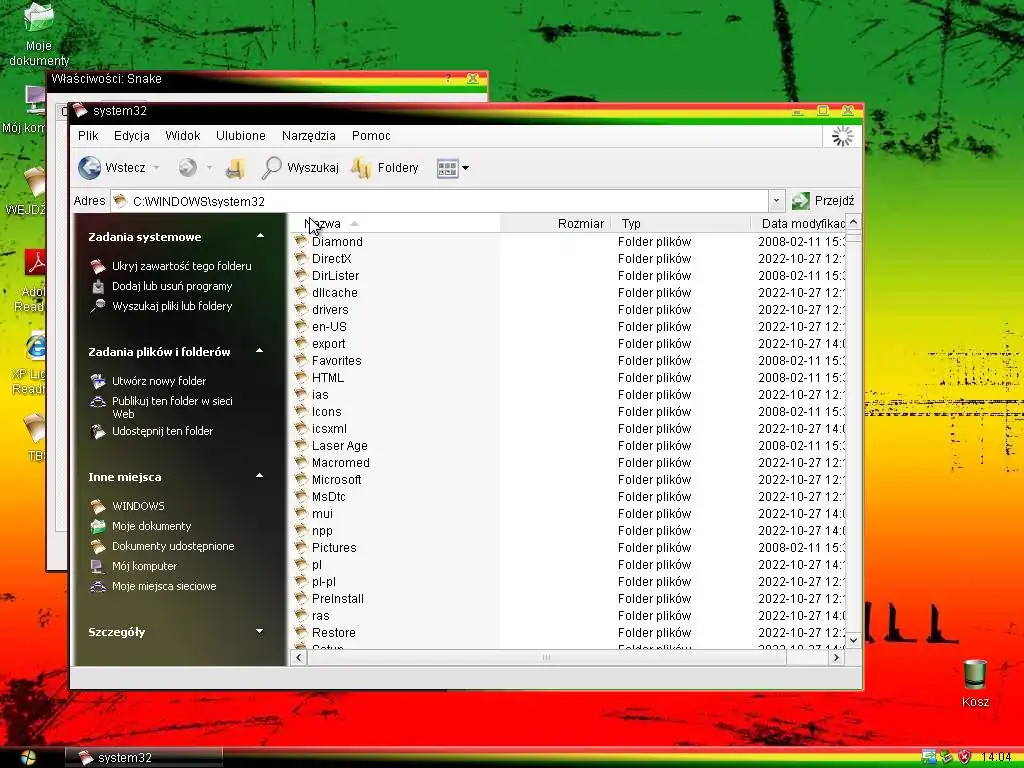This screenshot has height=768, width=1024.
Task: Sort by Data modyfikacji column header
Action: click(798, 223)
